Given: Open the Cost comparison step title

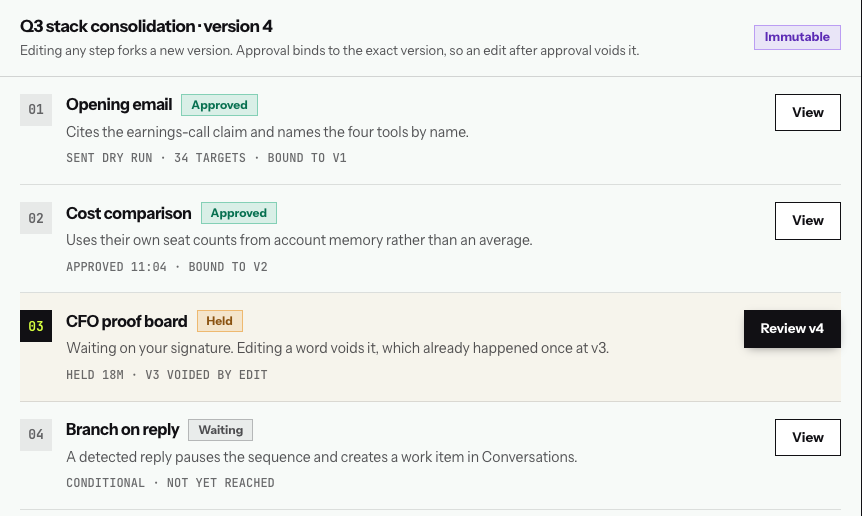Looking at the screenshot, I should 129,213.
